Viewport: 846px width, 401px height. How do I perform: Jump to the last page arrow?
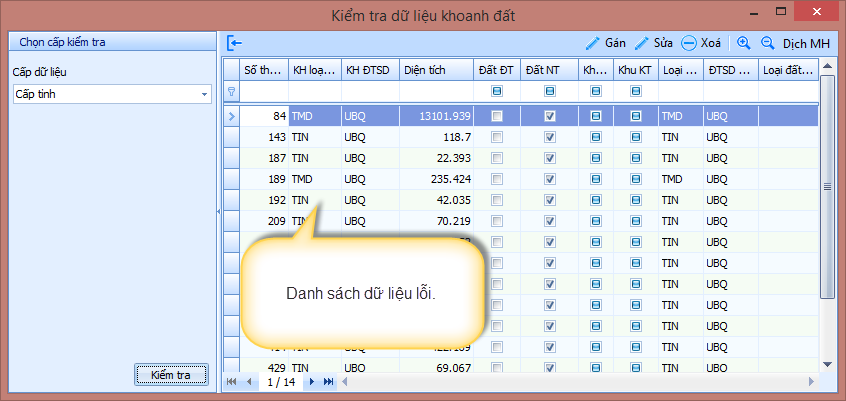pyautogui.click(x=328, y=382)
